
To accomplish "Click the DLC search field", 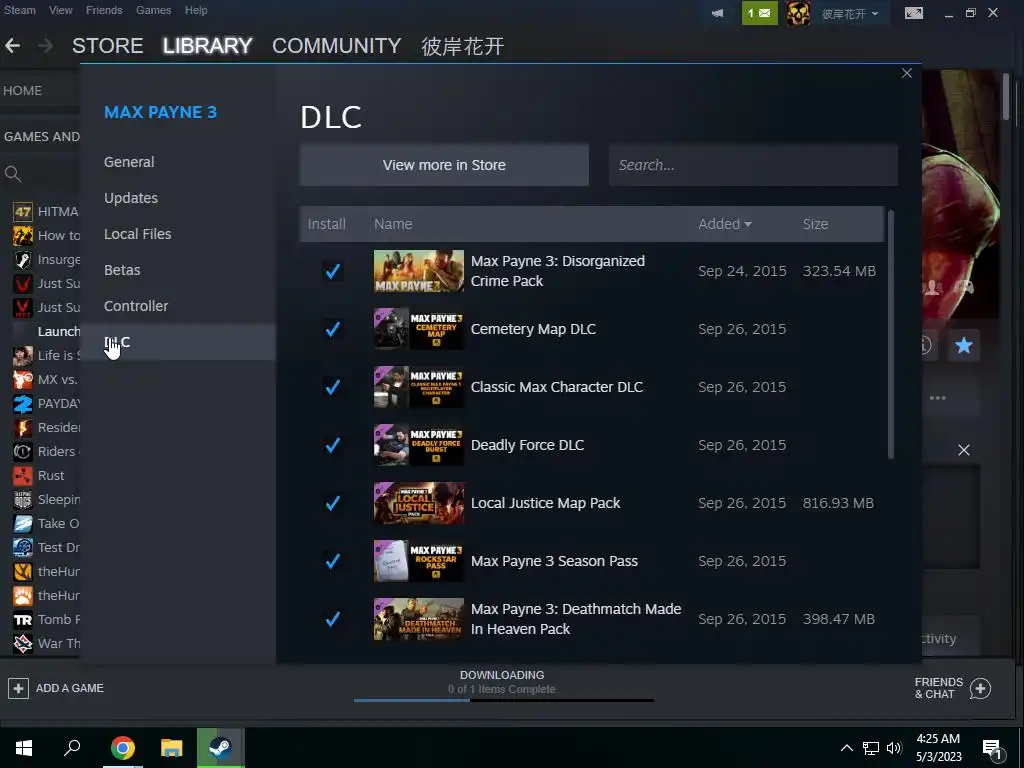I will click(753, 165).
